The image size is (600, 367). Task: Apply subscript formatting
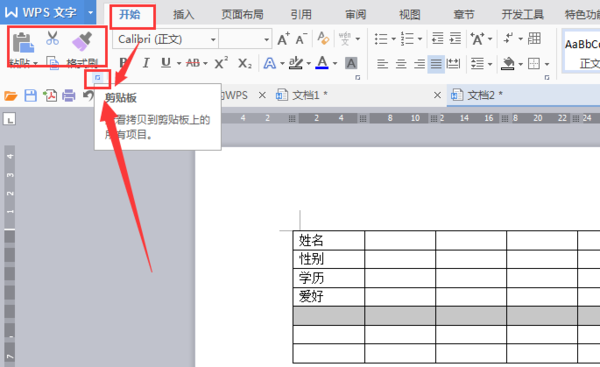245,63
